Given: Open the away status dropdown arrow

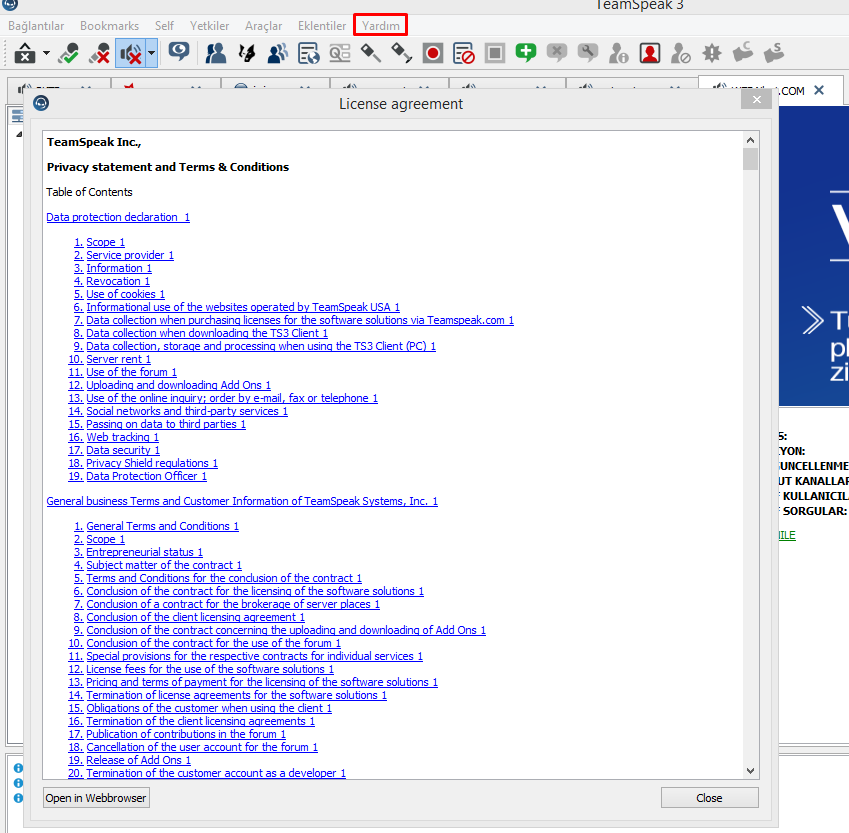Looking at the screenshot, I should coord(46,53).
